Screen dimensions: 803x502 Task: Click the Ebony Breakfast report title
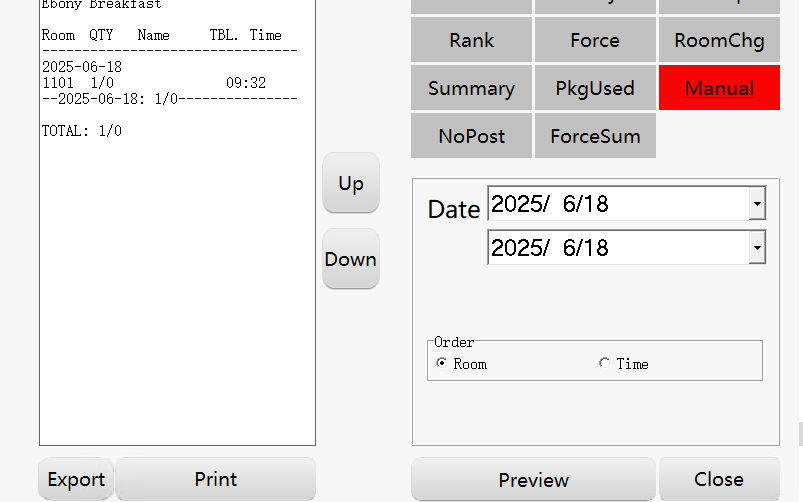[x=101, y=5]
